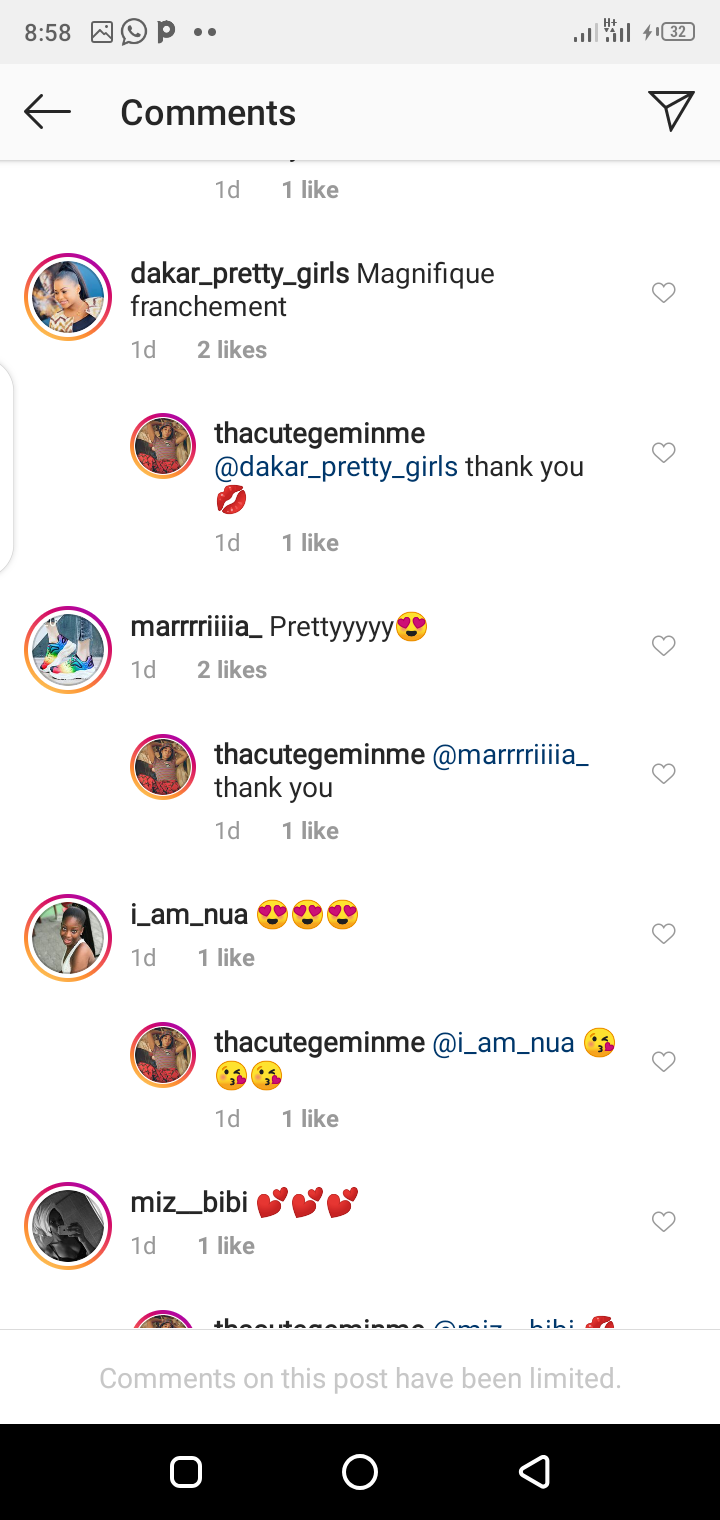This screenshot has height=1520, width=720.
Task: Heart the Prettyyyyy comment by marrrriiiia_
Action: click(x=664, y=646)
